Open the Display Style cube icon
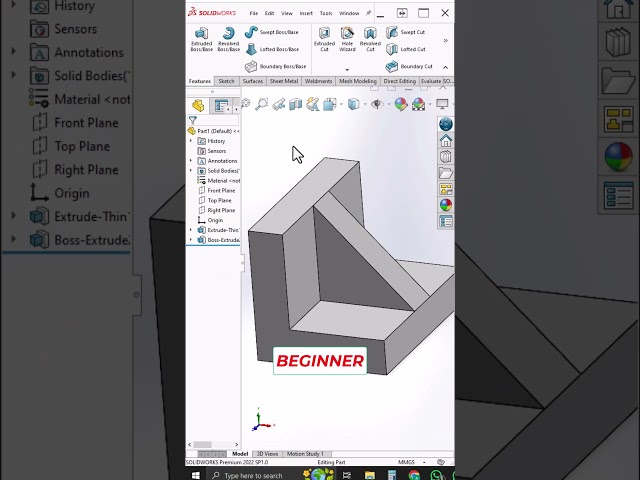Viewport: 640px width, 480px height. [x=353, y=104]
